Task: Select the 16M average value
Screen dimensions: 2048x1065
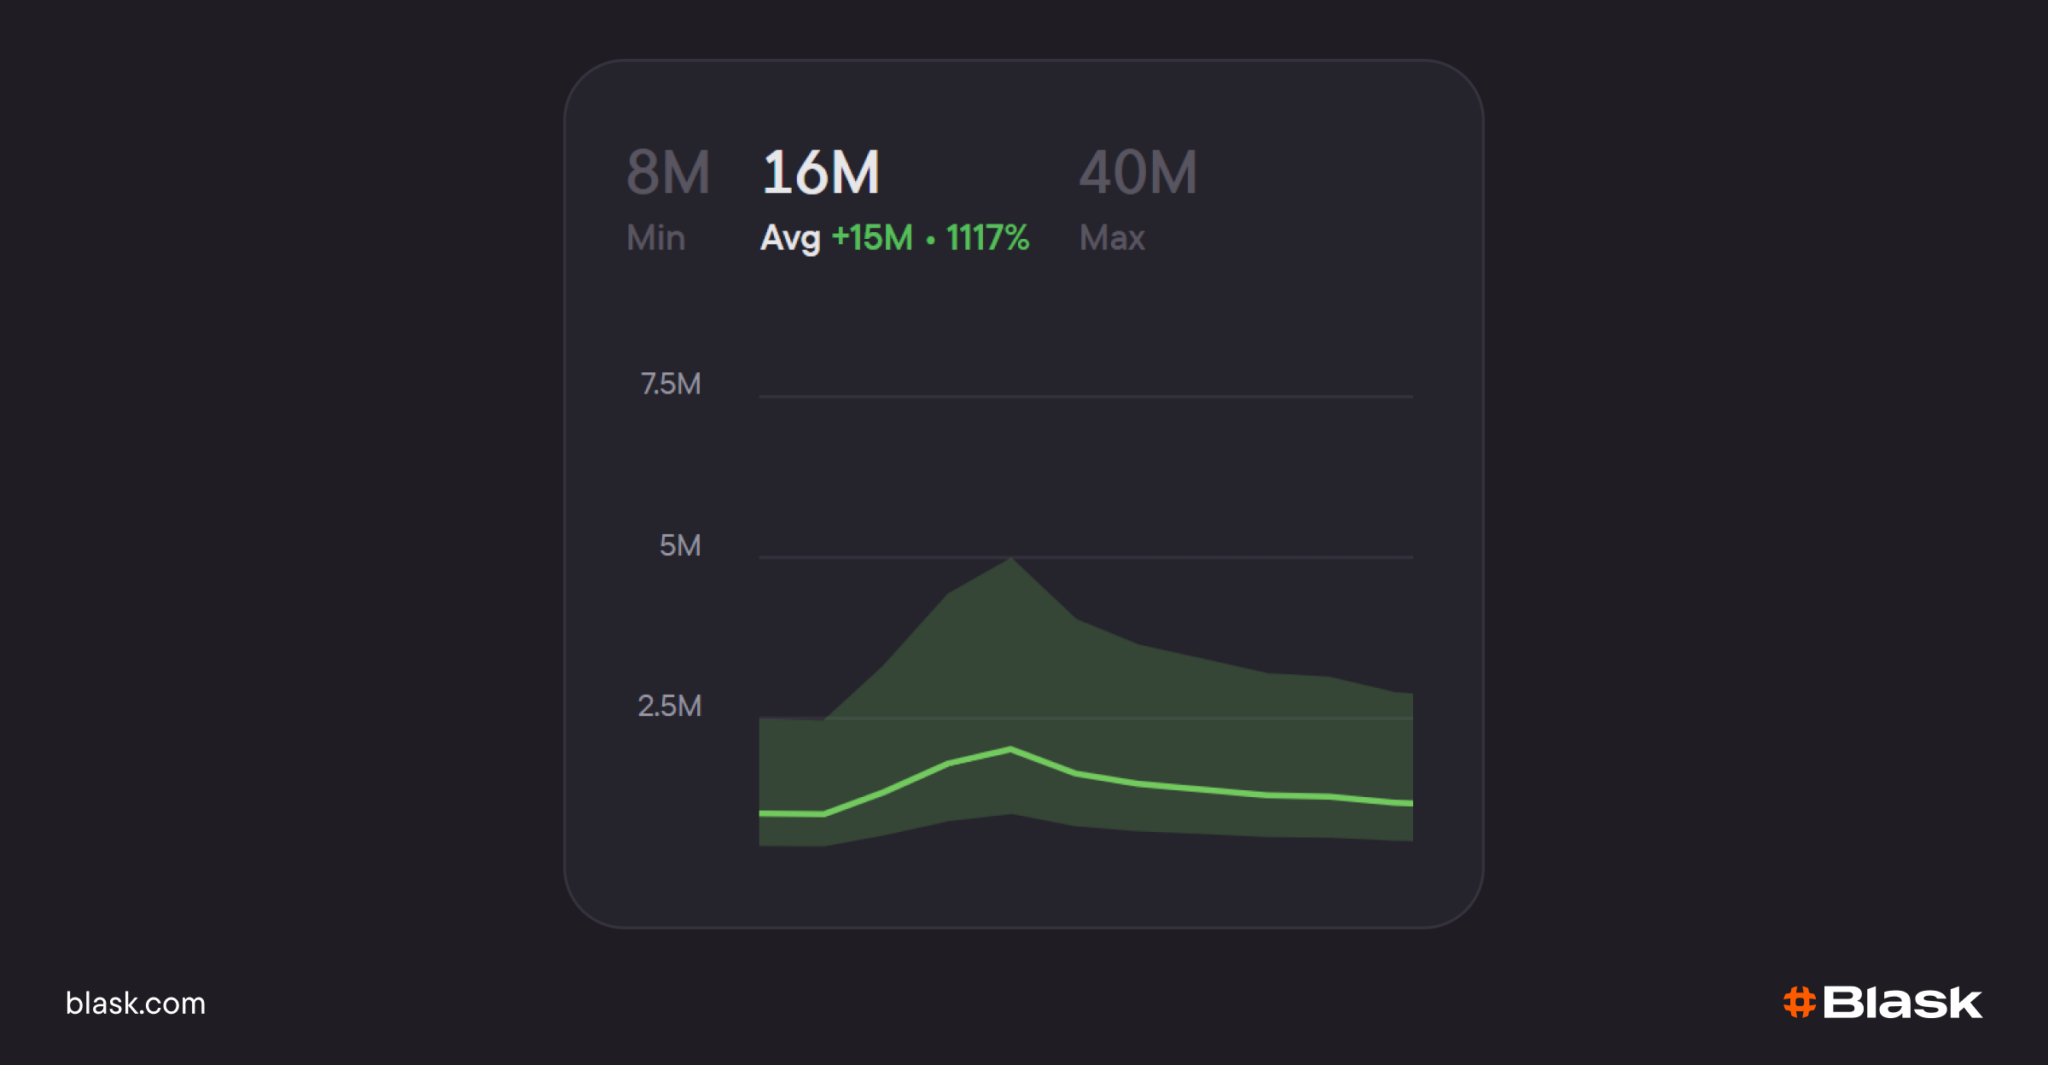Action: [x=821, y=172]
